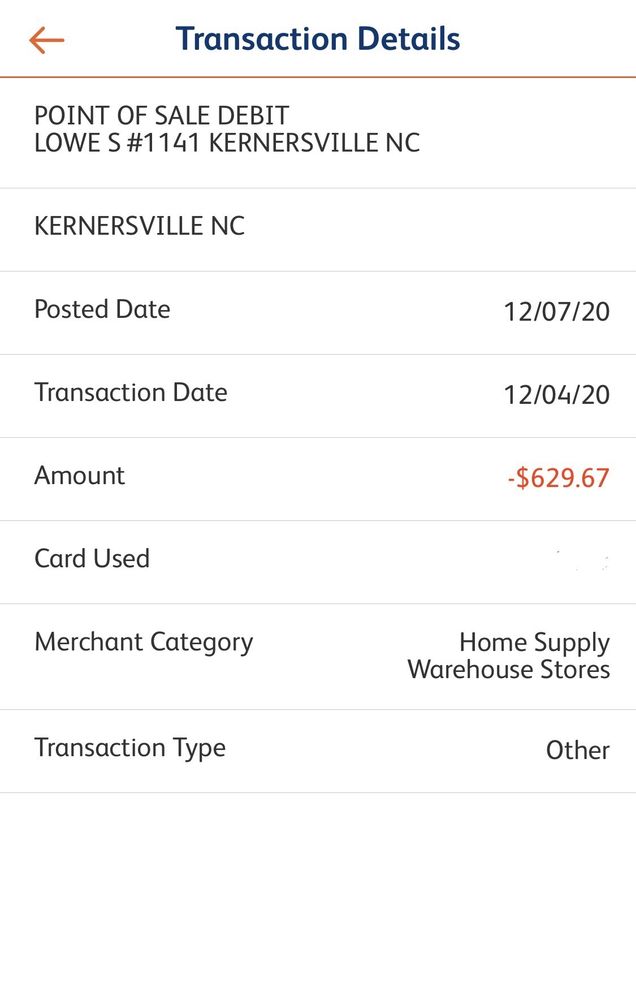This screenshot has width=636, height=1000.
Task: Select the Other transaction type value
Action: point(577,750)
